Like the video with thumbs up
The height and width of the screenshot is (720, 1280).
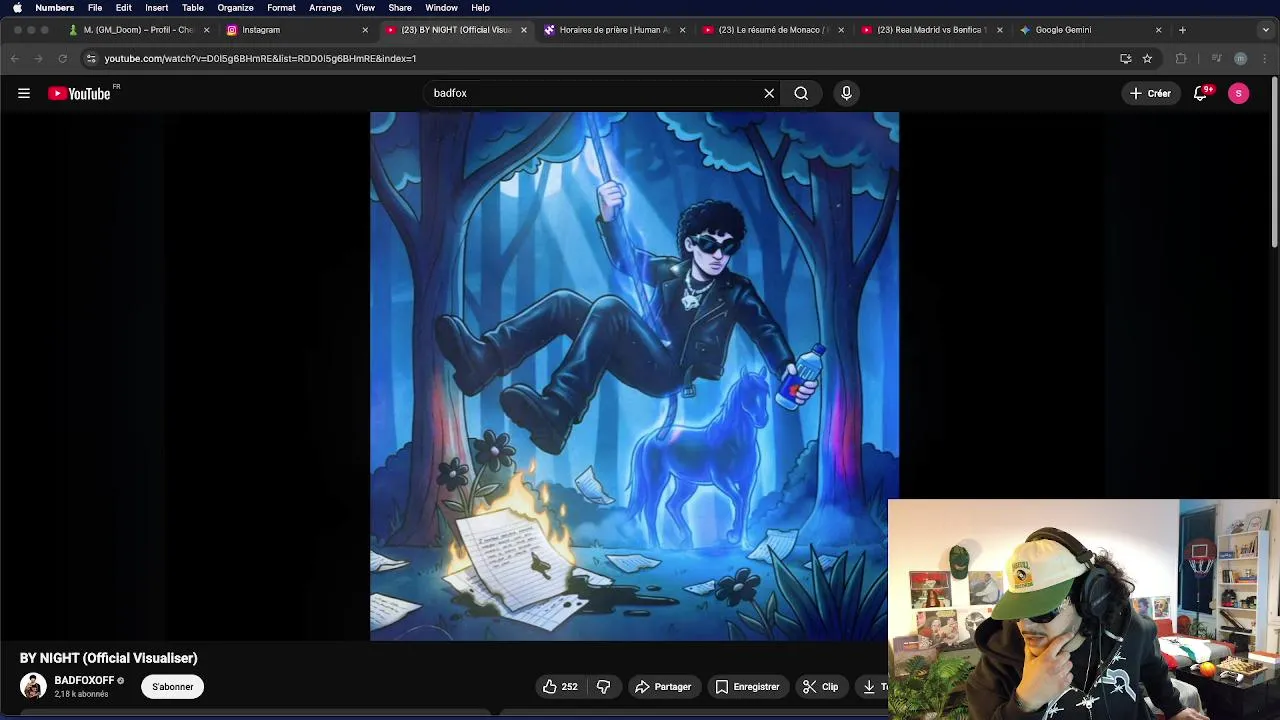(559, 687)
